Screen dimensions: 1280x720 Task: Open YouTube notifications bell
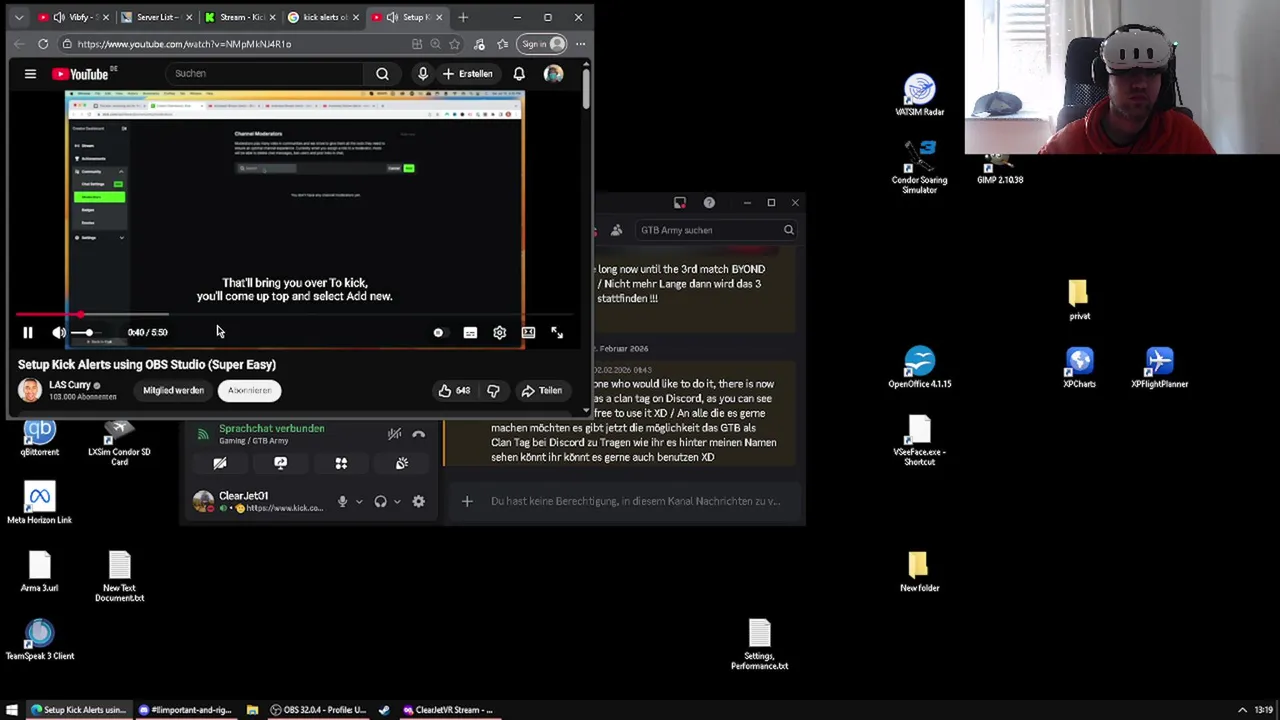519,74
